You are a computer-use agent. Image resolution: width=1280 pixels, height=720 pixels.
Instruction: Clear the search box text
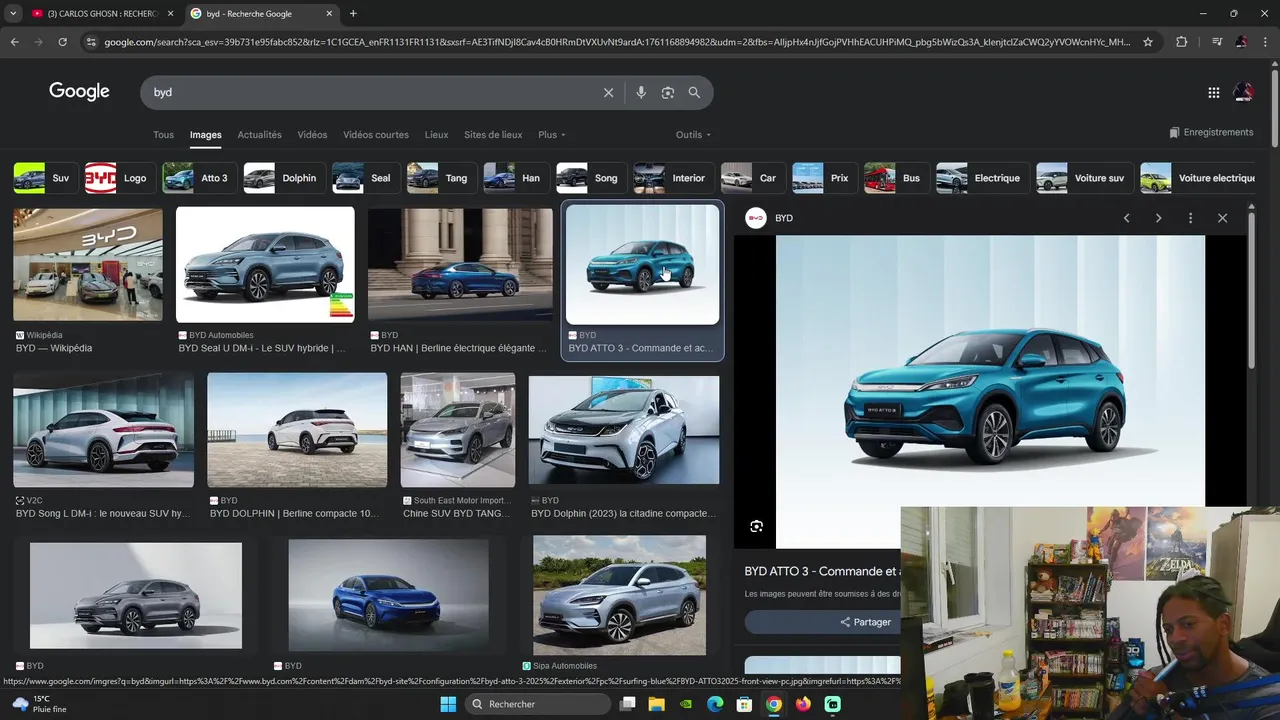click(x=608, y=92)
